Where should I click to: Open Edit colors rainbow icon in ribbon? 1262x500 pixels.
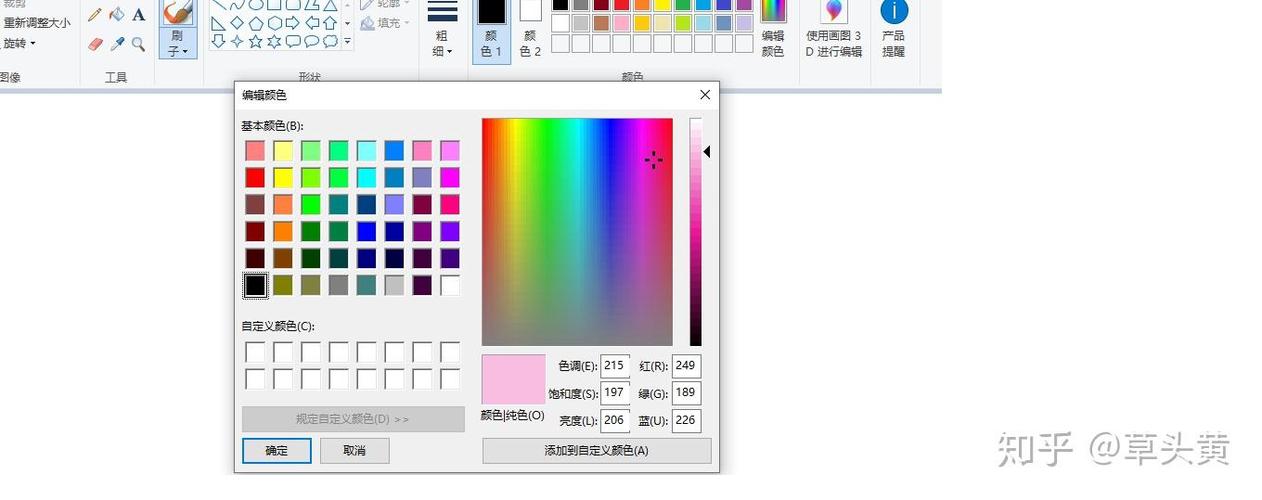[773, 11]
